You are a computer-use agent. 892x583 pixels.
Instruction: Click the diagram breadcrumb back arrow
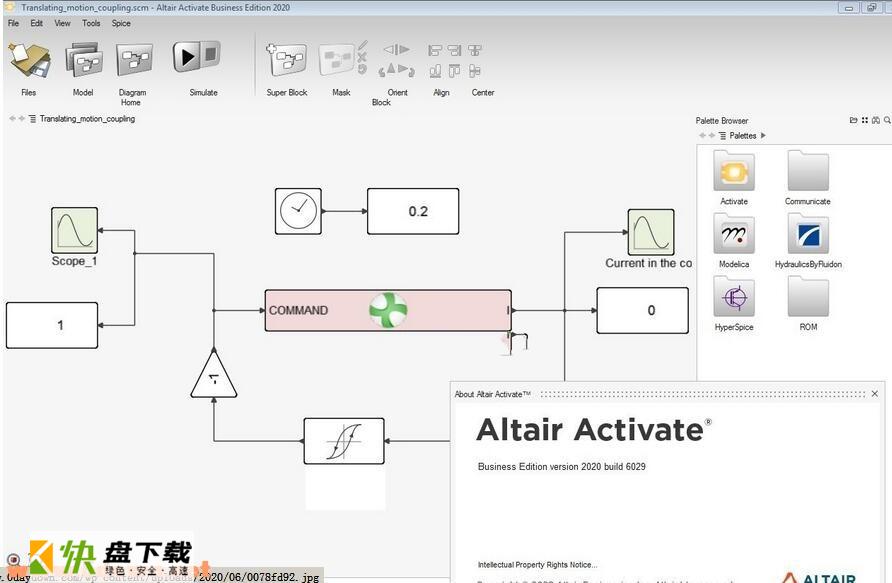[12, 119]
